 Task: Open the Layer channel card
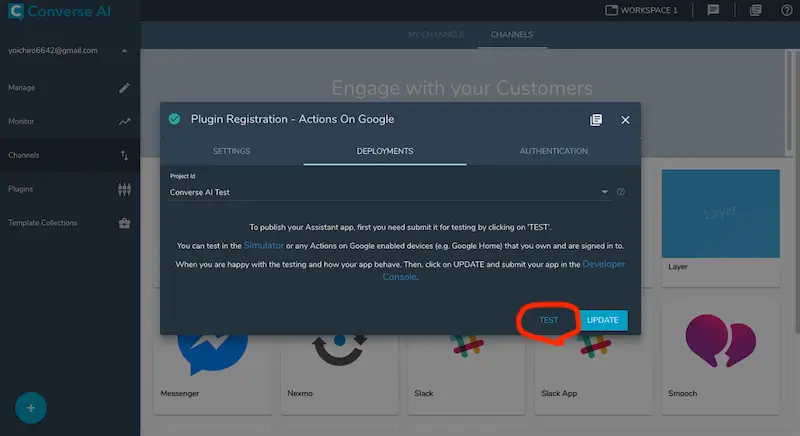click(x=720, y=228)
